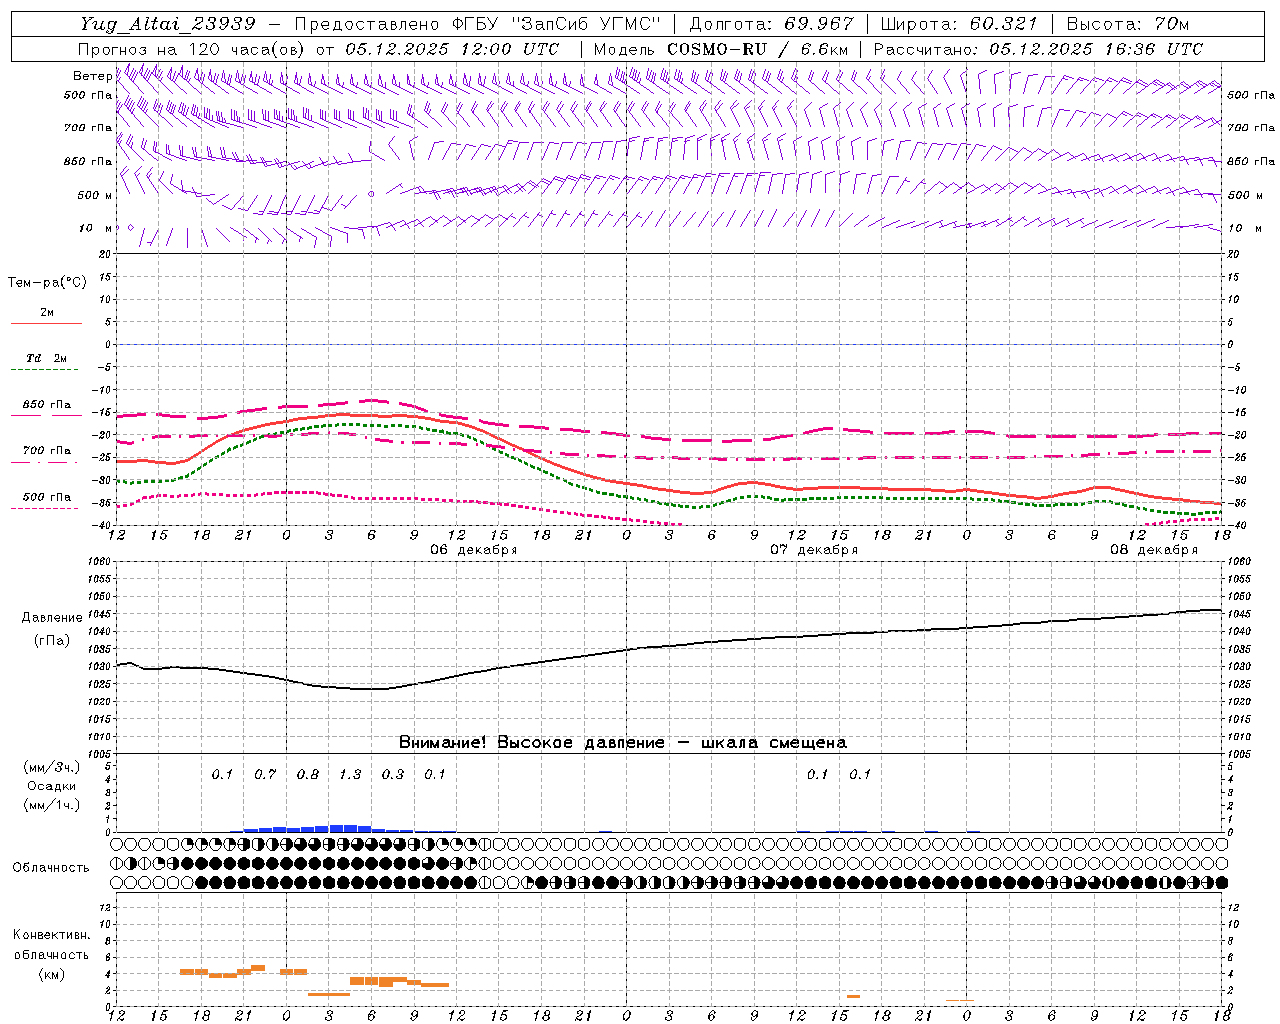The image size is (1280, 1024).
Task: Select the Прогноз на 120 часа(ов) text
Action: coord(193,49)
